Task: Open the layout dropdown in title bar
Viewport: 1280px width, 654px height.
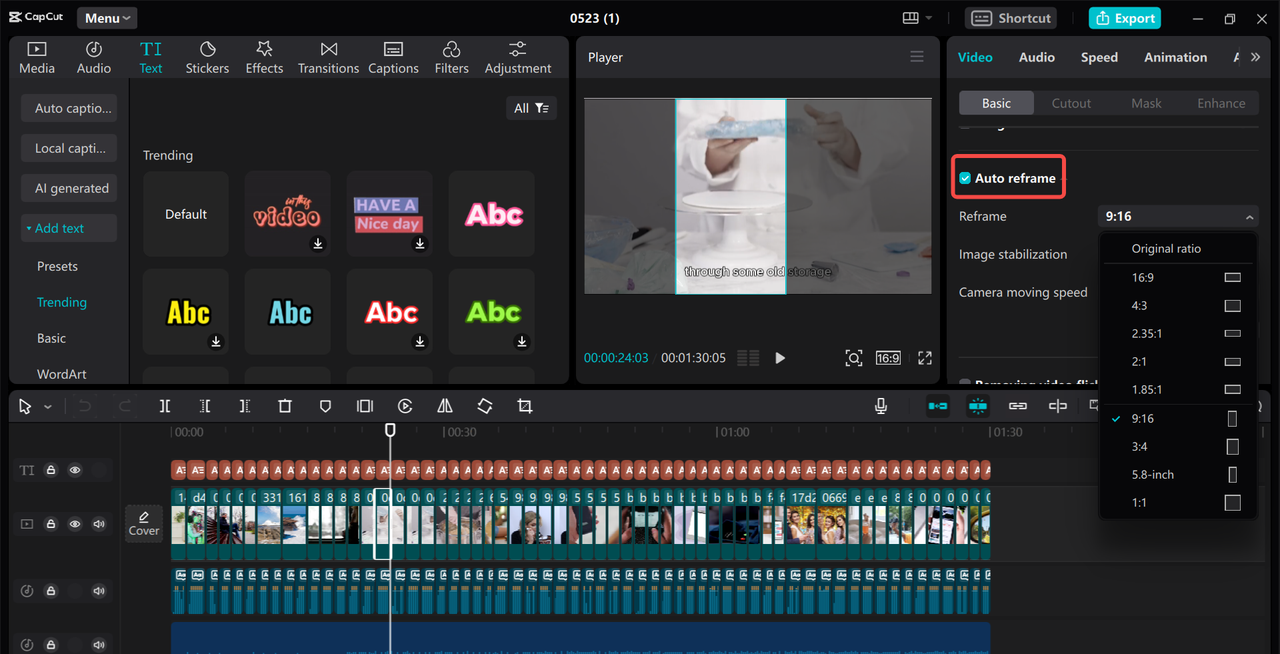Action: (x=917, y=18)
